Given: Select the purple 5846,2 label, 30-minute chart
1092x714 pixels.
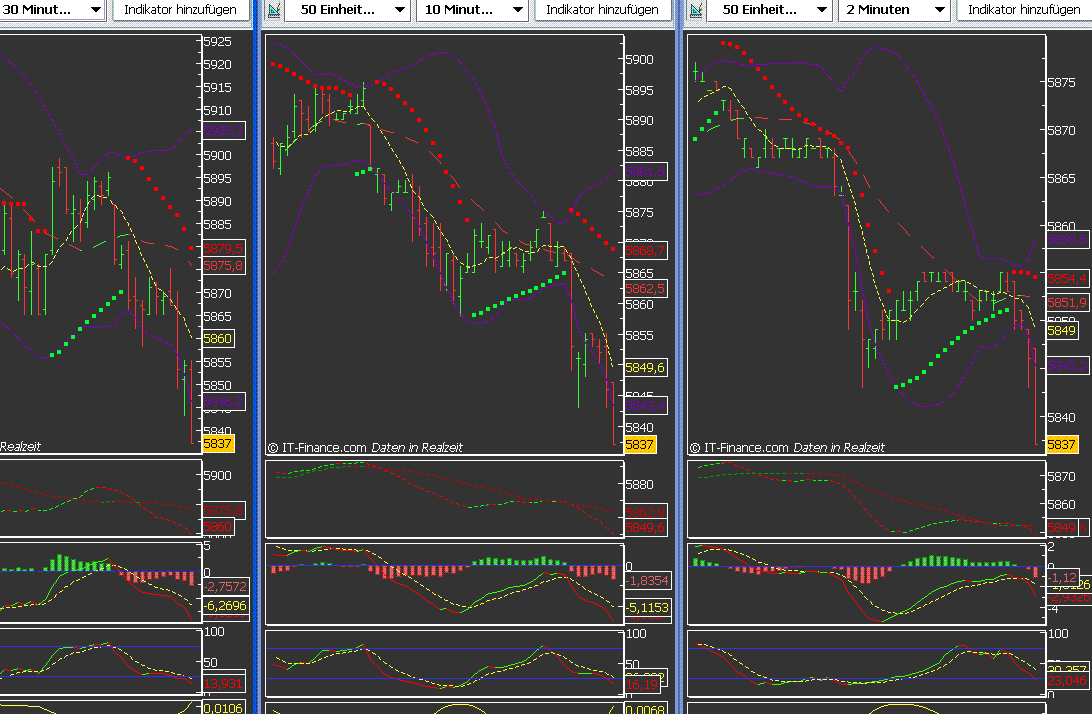Looking at the screenshot, I should click(x=224, y=402).
